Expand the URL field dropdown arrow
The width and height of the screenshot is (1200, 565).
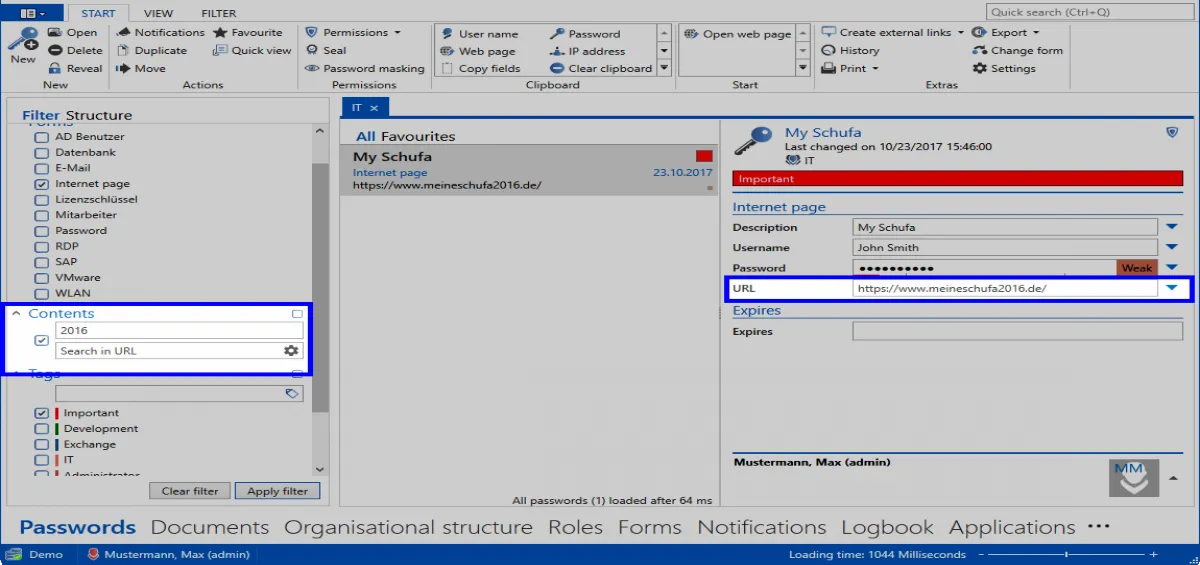tap(1172, 289)
